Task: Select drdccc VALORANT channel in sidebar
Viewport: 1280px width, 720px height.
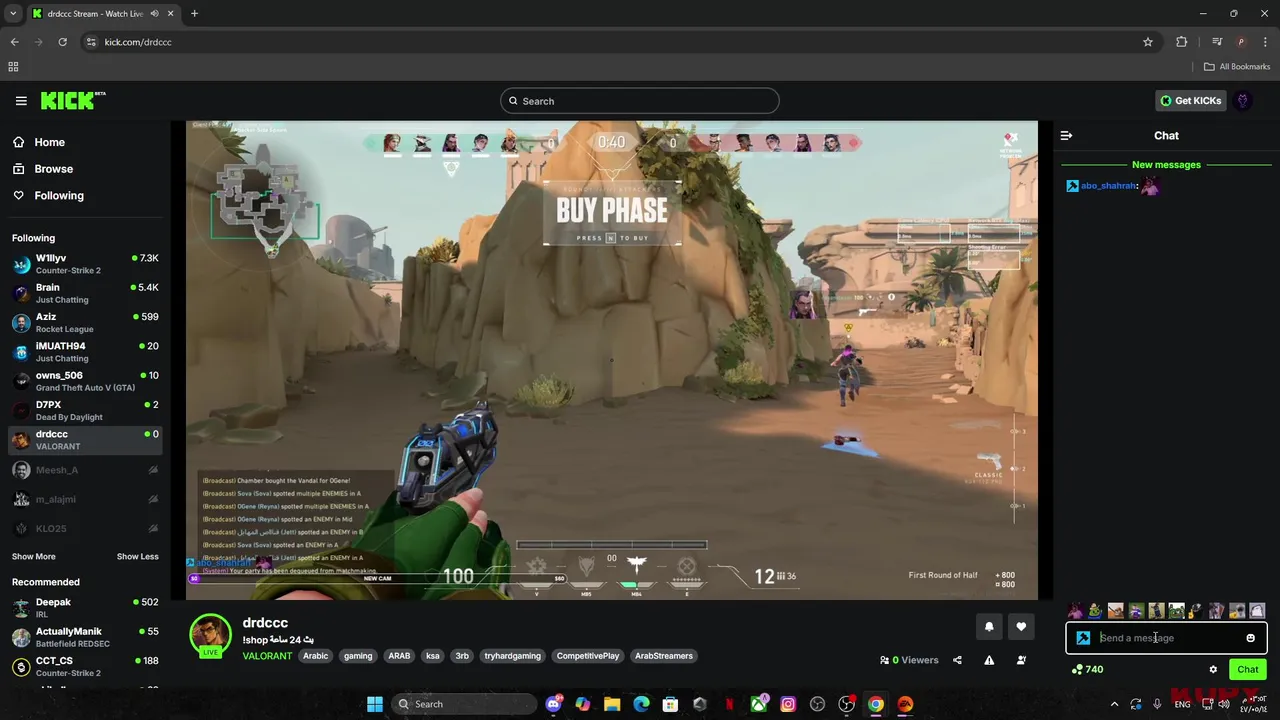Action: (86, 440)
